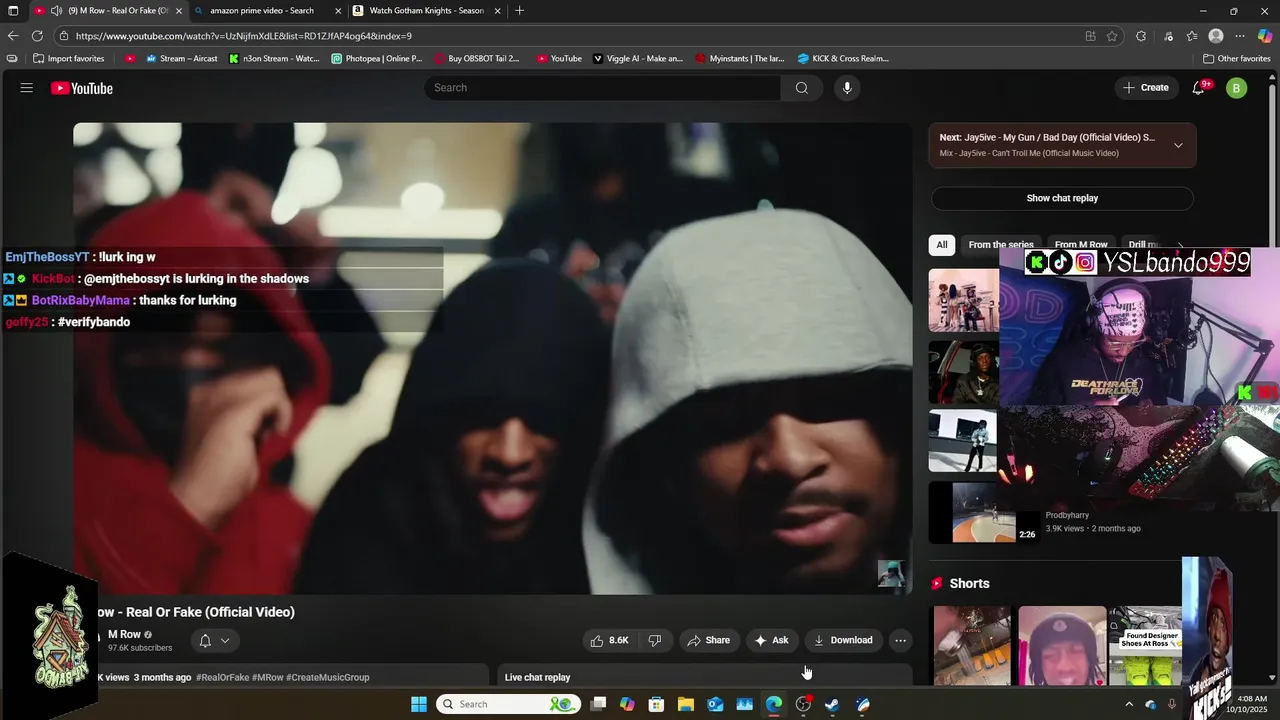The height and width of the screenshot is (720, 1280).
Task: Open the Other favorites folder
Action: pos(1236,58)
